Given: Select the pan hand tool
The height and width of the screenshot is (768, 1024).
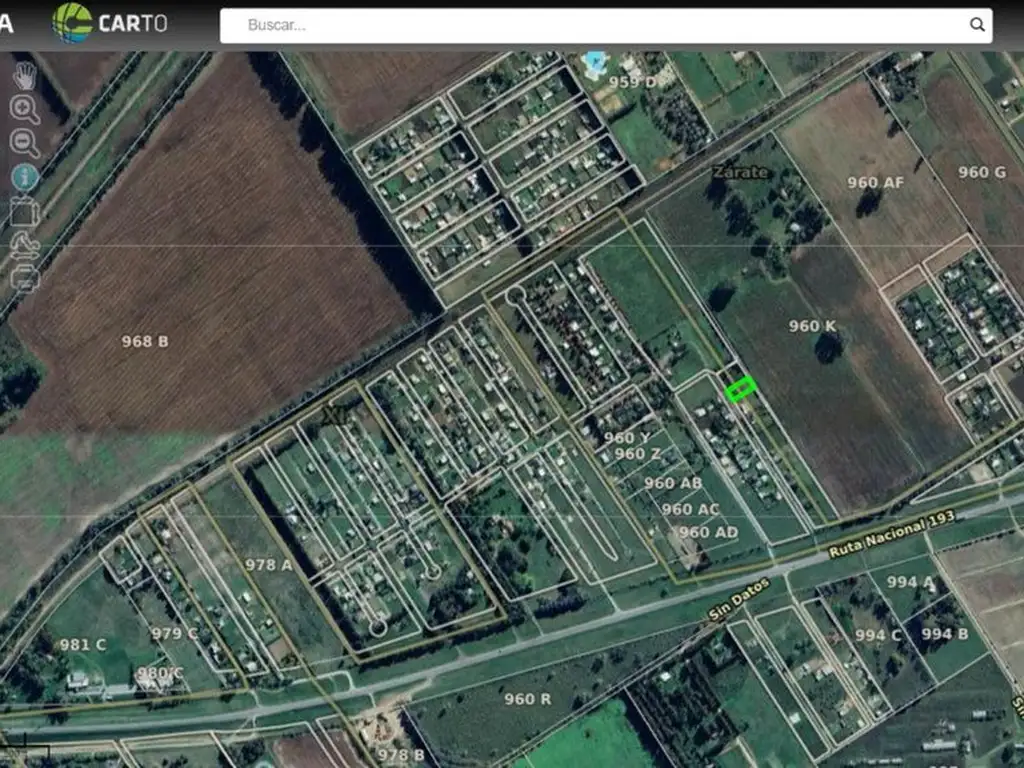Looking at the screenshot, I should click(24, 77).
